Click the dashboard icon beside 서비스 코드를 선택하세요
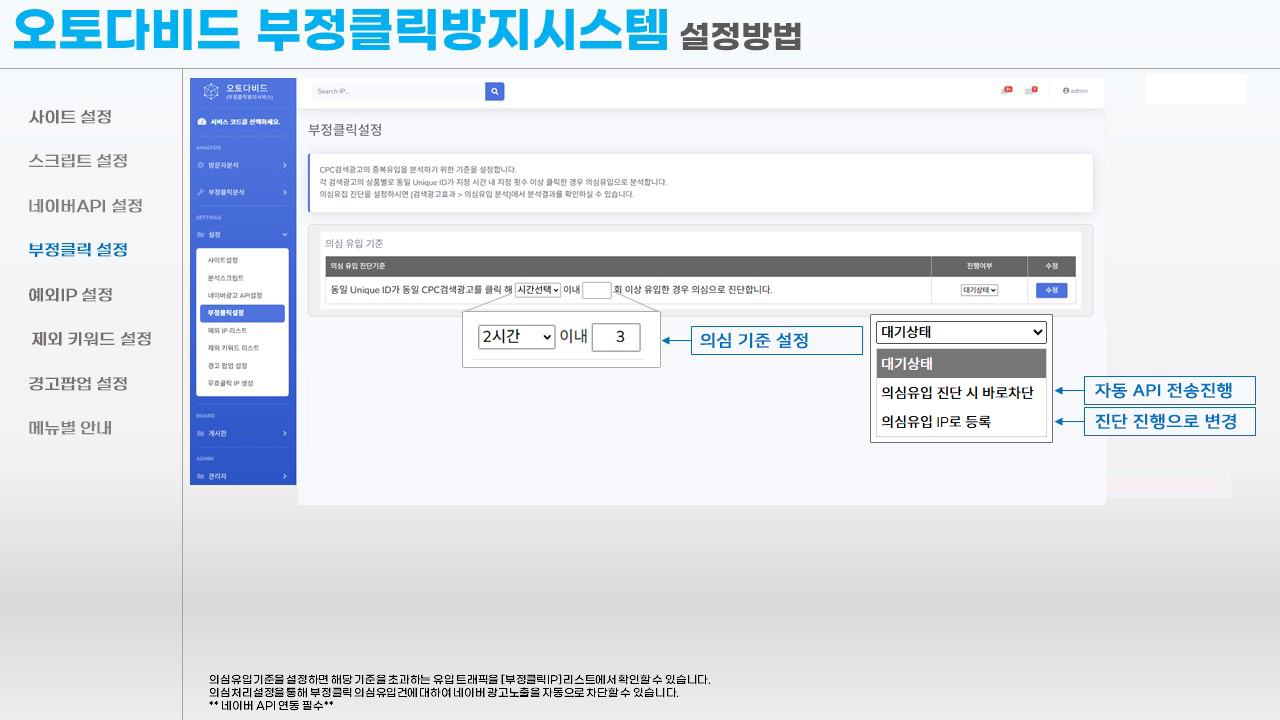This screenshot has height=720, width=1280. [202, 122]
